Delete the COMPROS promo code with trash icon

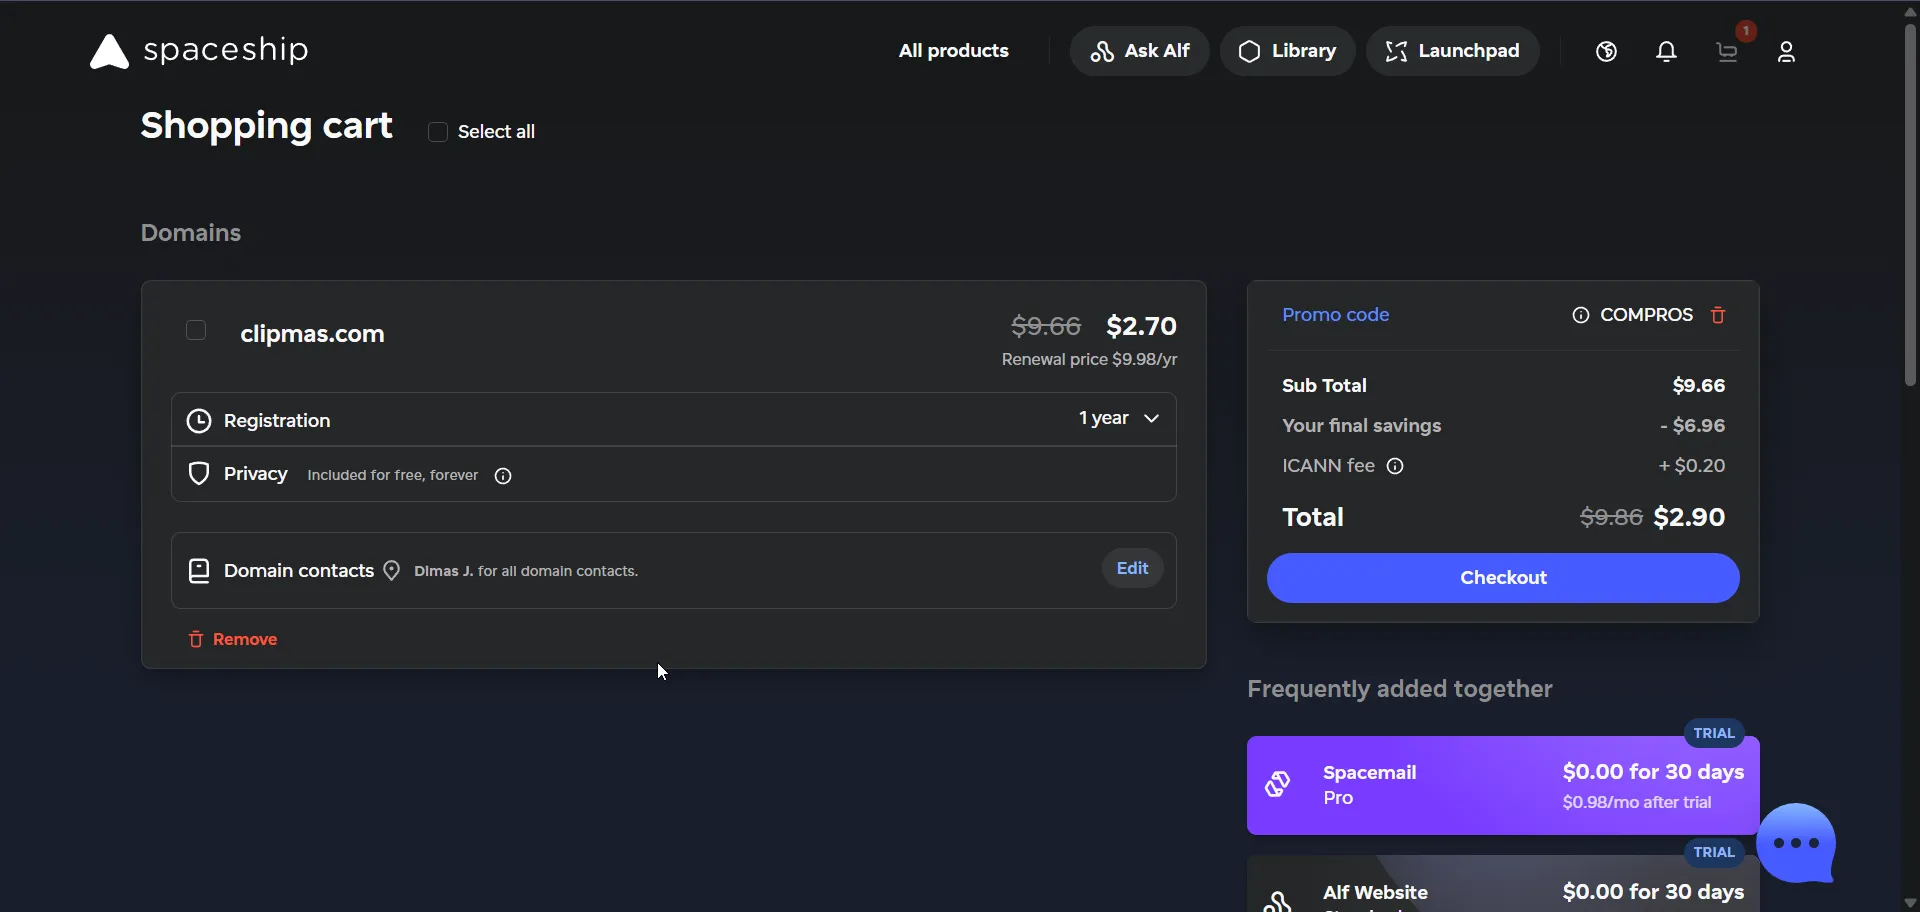pos(1718,315)
